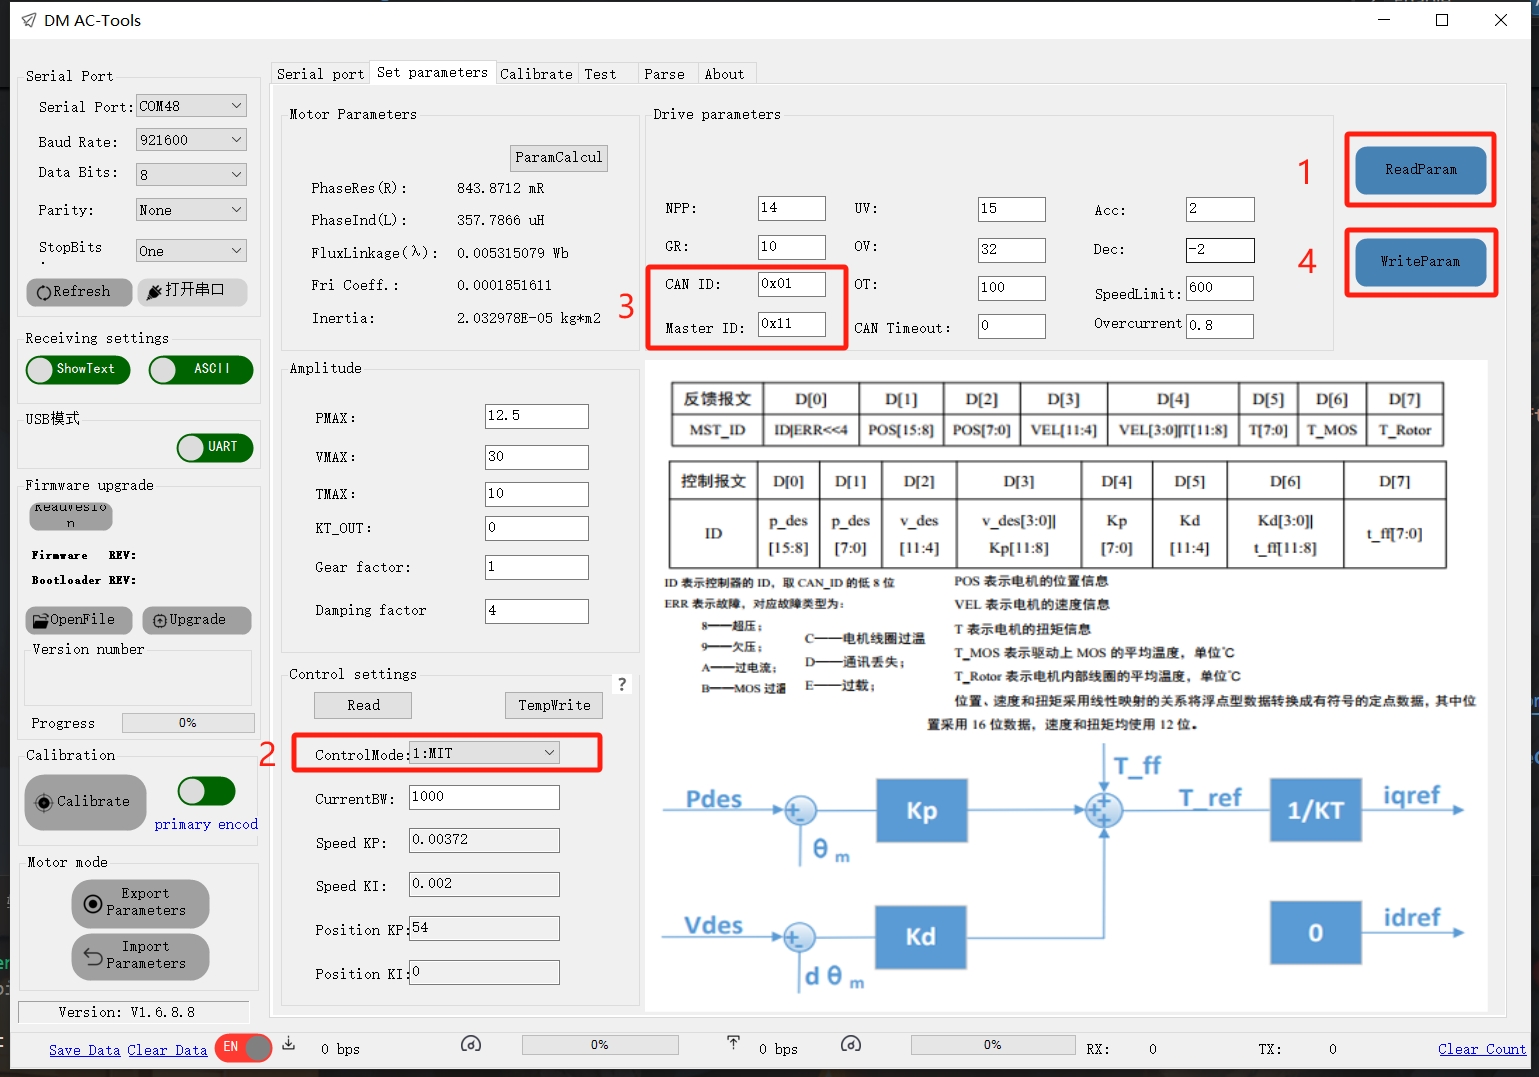Viewport: 1539px width, 1077px height.
Task: Click the CAN ID input field
Action: point(792,284)
